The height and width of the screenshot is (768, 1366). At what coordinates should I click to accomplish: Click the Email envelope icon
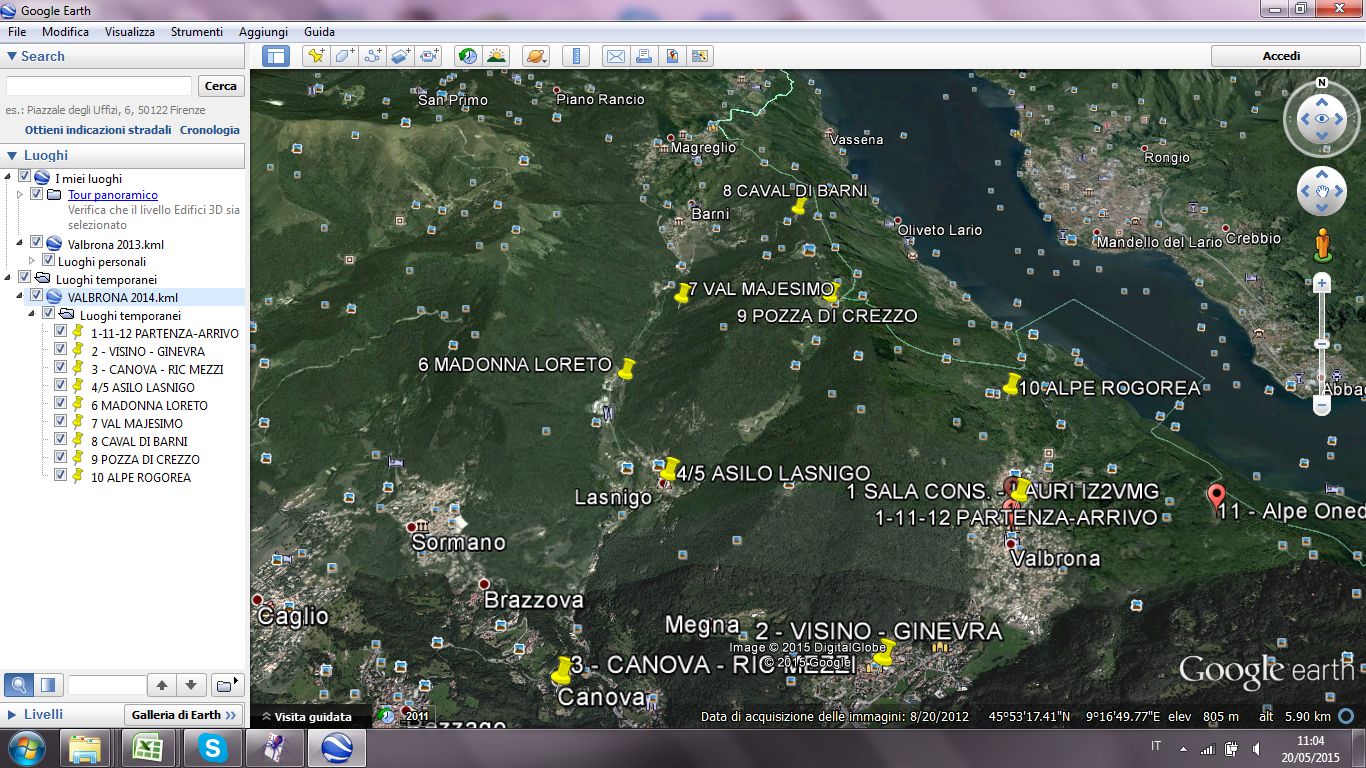click(615, 56)
